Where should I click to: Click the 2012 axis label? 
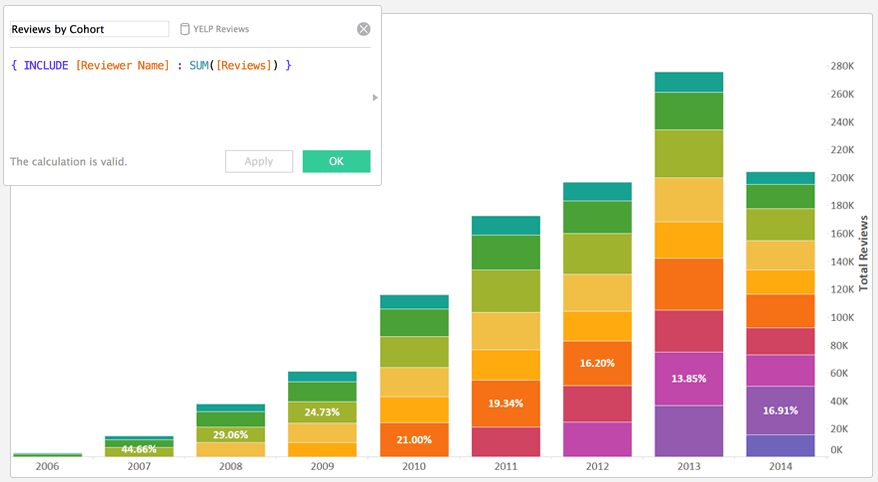pyautogui.click(x=597, y=466)
